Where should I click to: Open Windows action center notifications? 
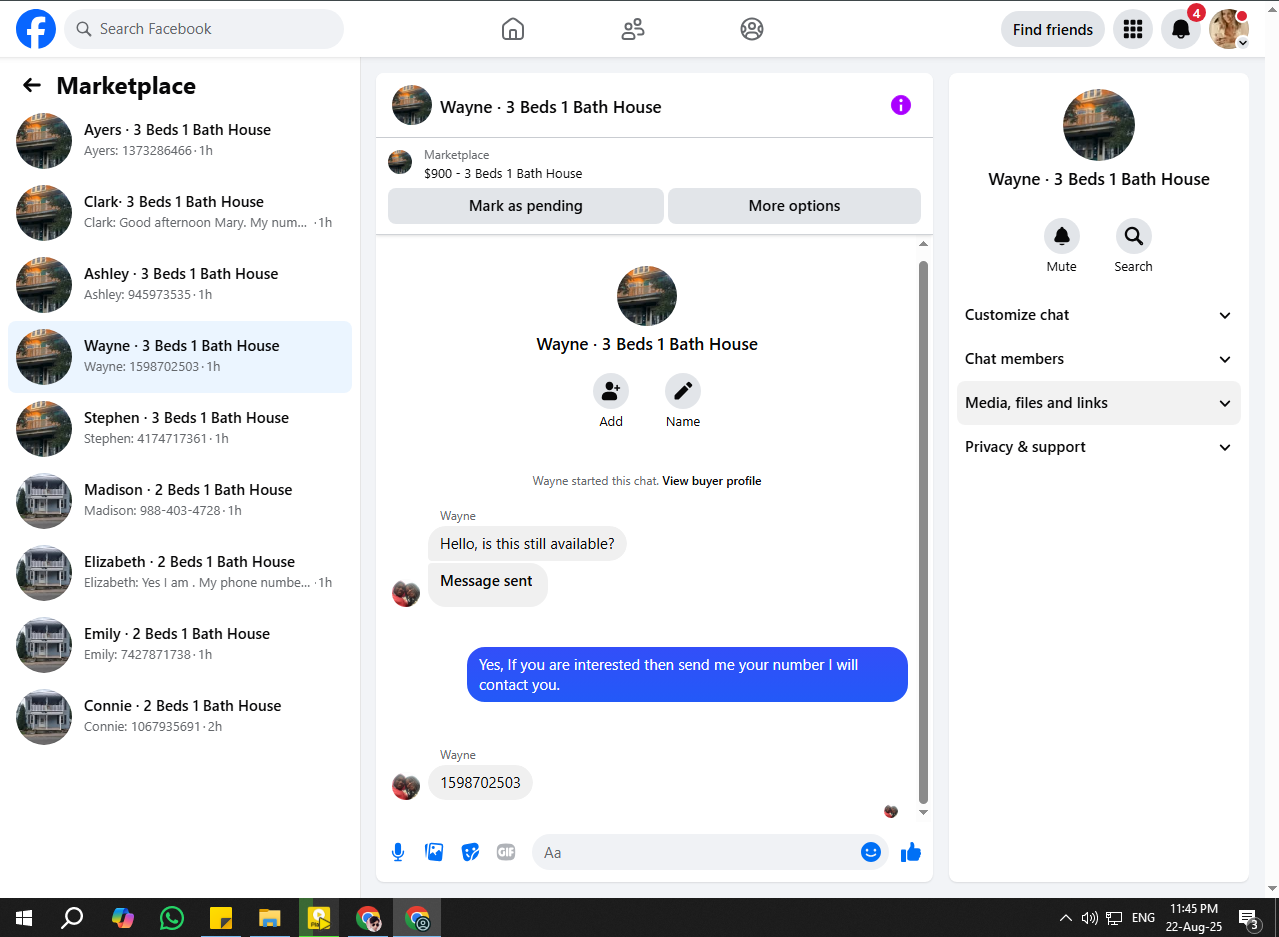[x=1248, y=918]
